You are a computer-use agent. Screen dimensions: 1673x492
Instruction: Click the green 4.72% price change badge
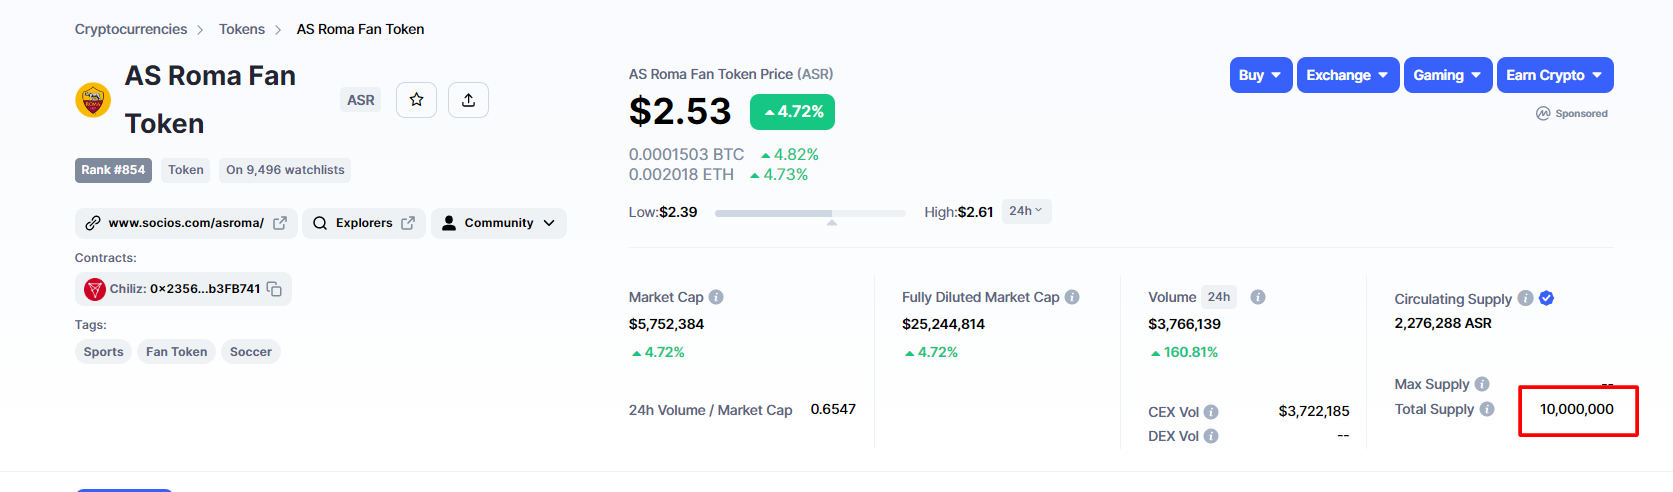[x=792, y=112]
